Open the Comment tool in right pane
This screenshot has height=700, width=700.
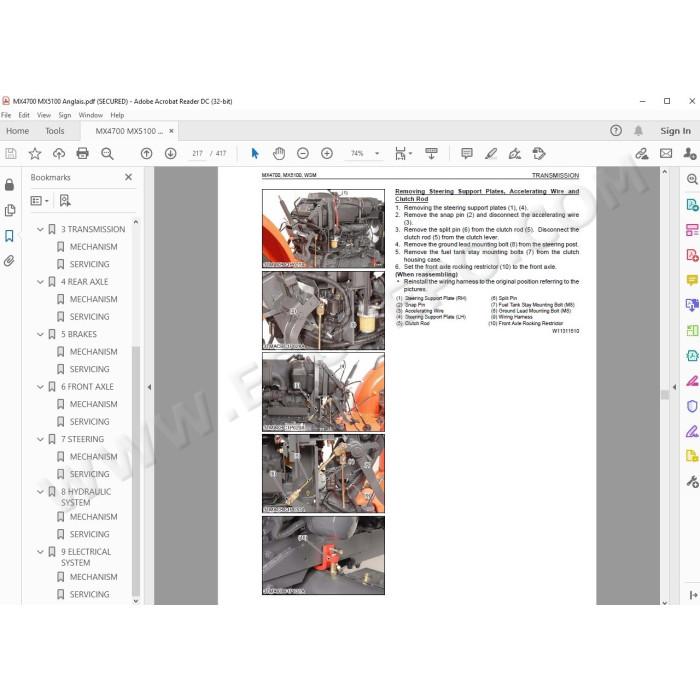point(692,280)
